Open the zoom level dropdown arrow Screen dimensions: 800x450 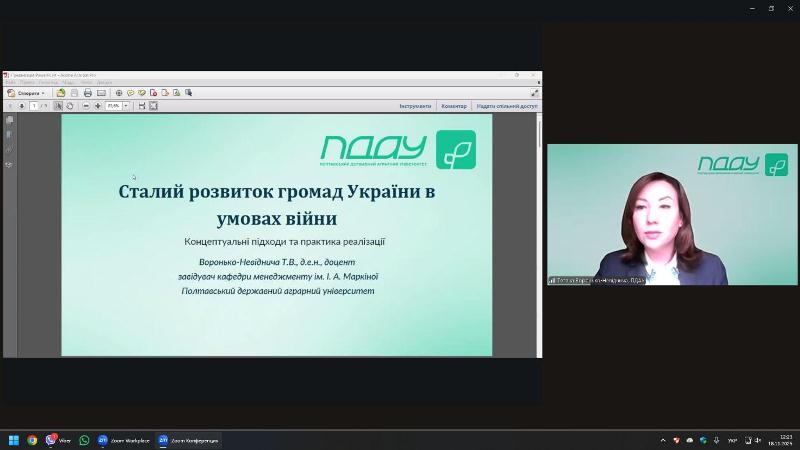126,106
